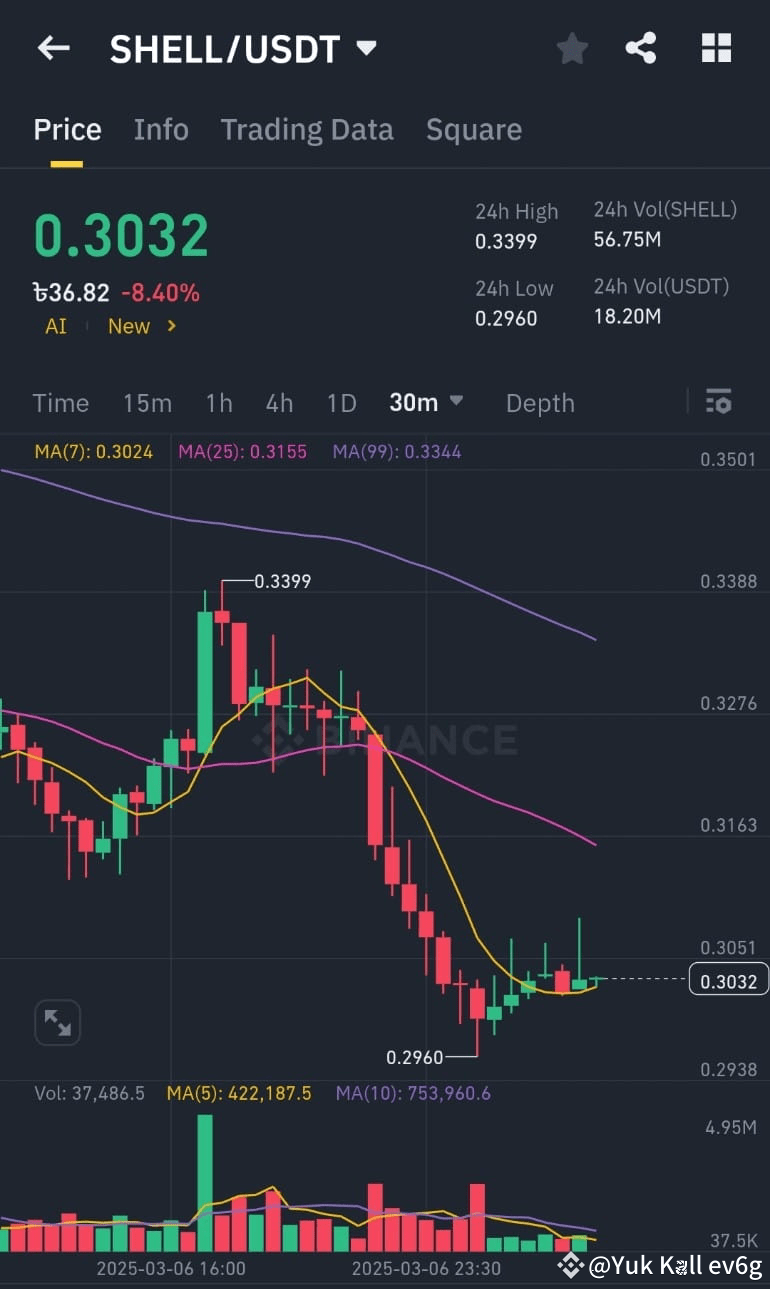The height and width of the screenshot is (1289, 770).
Task: Open the Depth view
Action: [x=540, y=402]
